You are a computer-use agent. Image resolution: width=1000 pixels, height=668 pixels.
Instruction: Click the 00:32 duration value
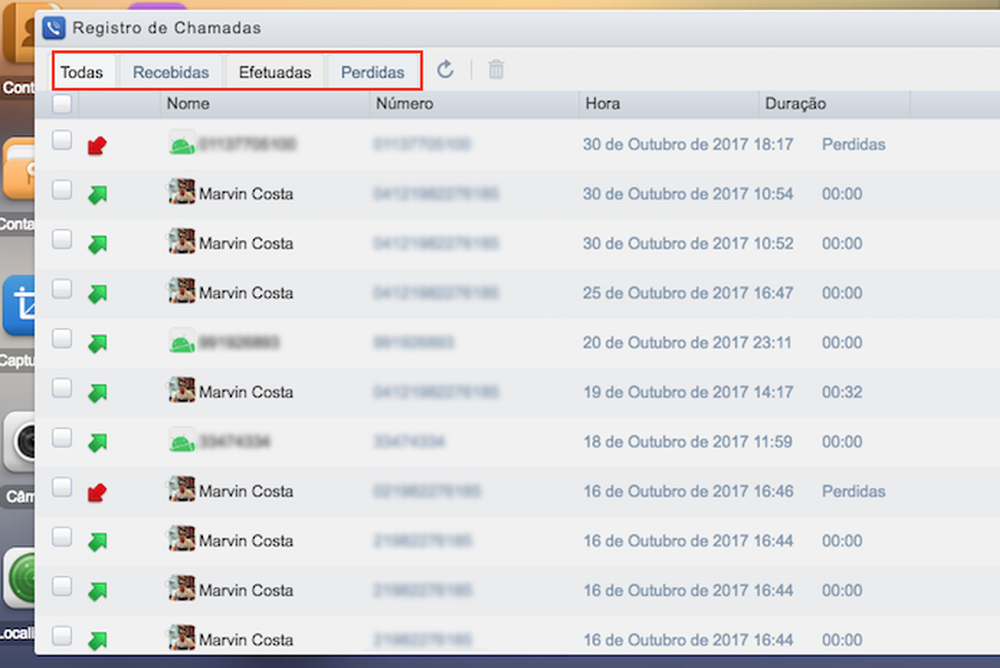[842, 392]
